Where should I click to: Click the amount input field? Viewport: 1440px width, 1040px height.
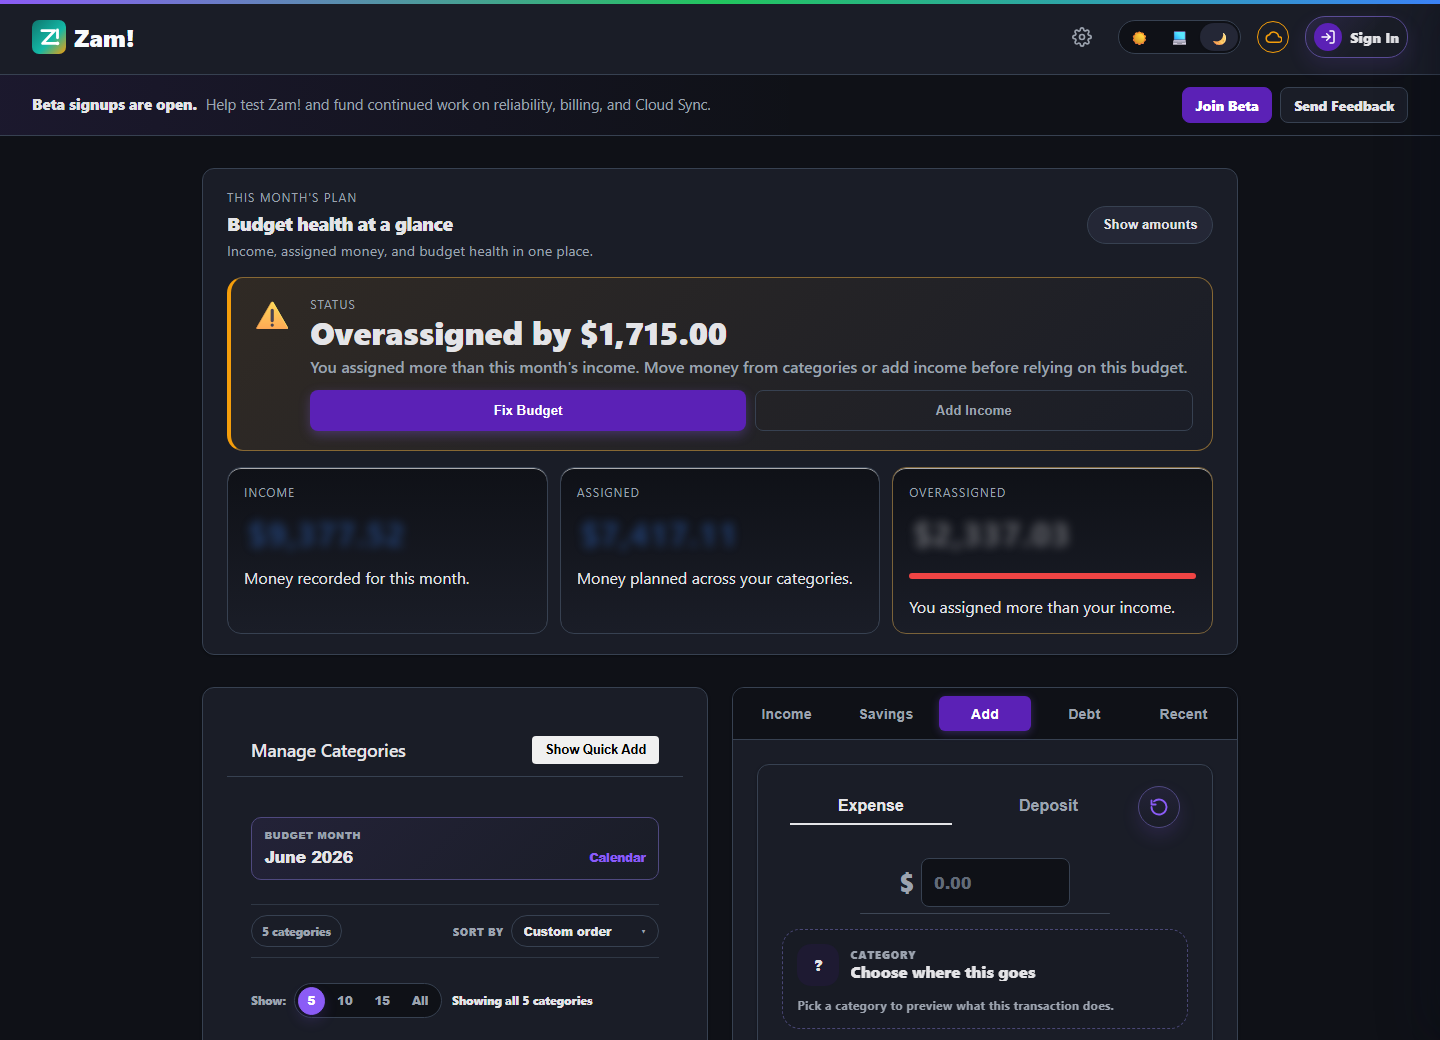995,883
